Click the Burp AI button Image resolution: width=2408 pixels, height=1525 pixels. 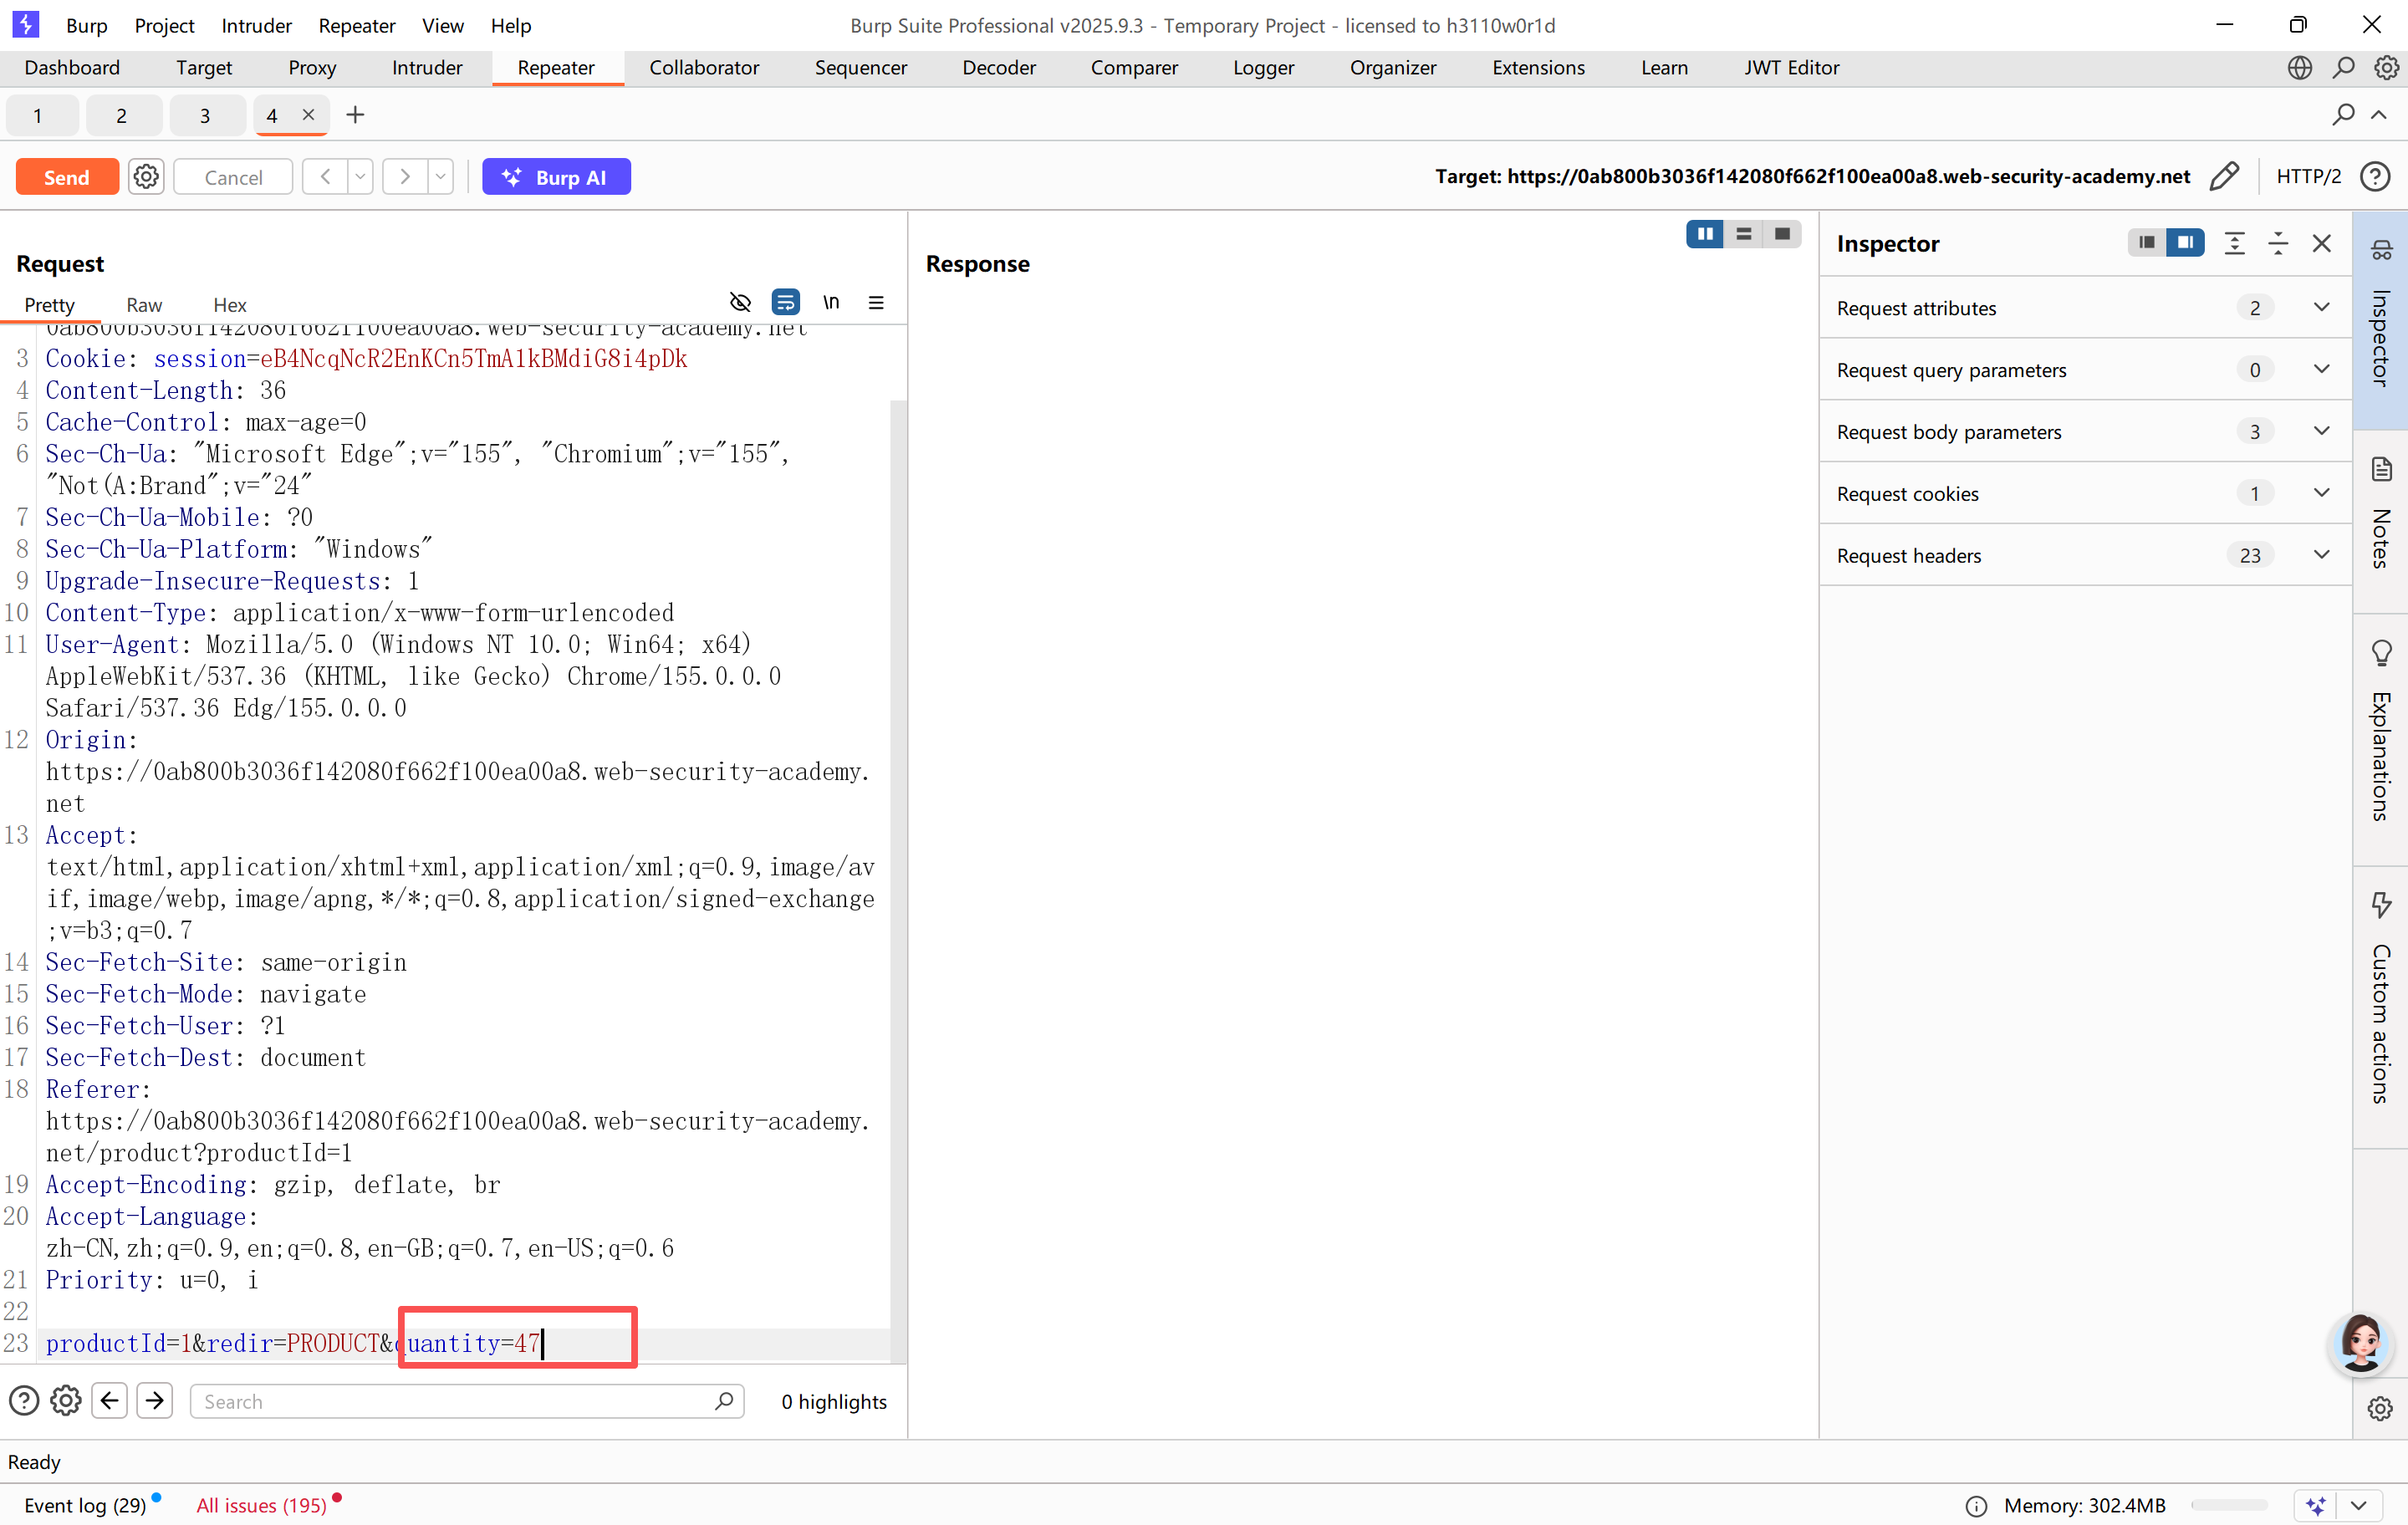coord(556,177)
